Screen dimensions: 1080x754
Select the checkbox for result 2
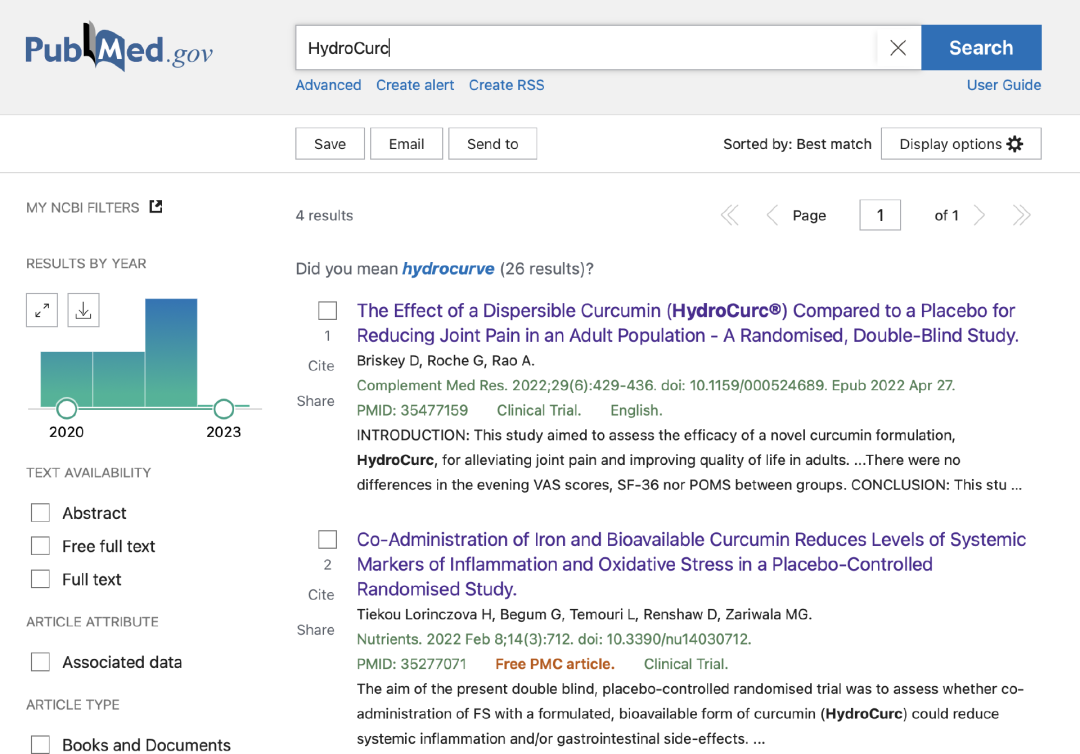pyautogui.click(x=327, y=539)
